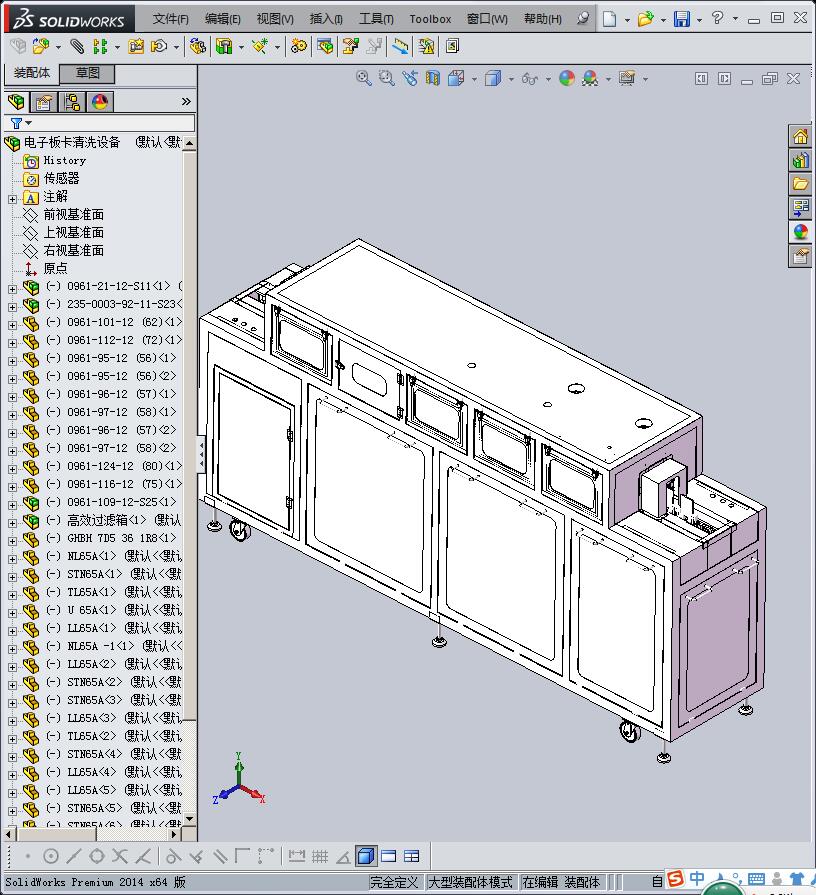Switch to the 草图 tab

88,73
